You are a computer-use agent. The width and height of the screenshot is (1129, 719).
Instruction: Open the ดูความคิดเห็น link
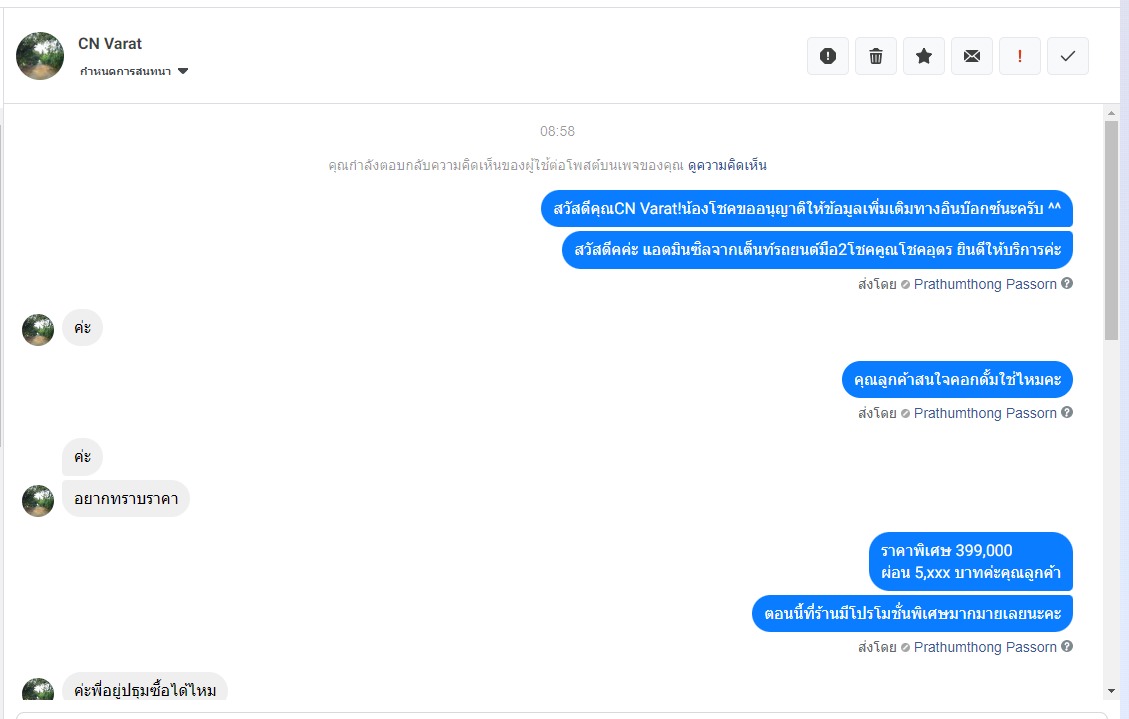727,166
